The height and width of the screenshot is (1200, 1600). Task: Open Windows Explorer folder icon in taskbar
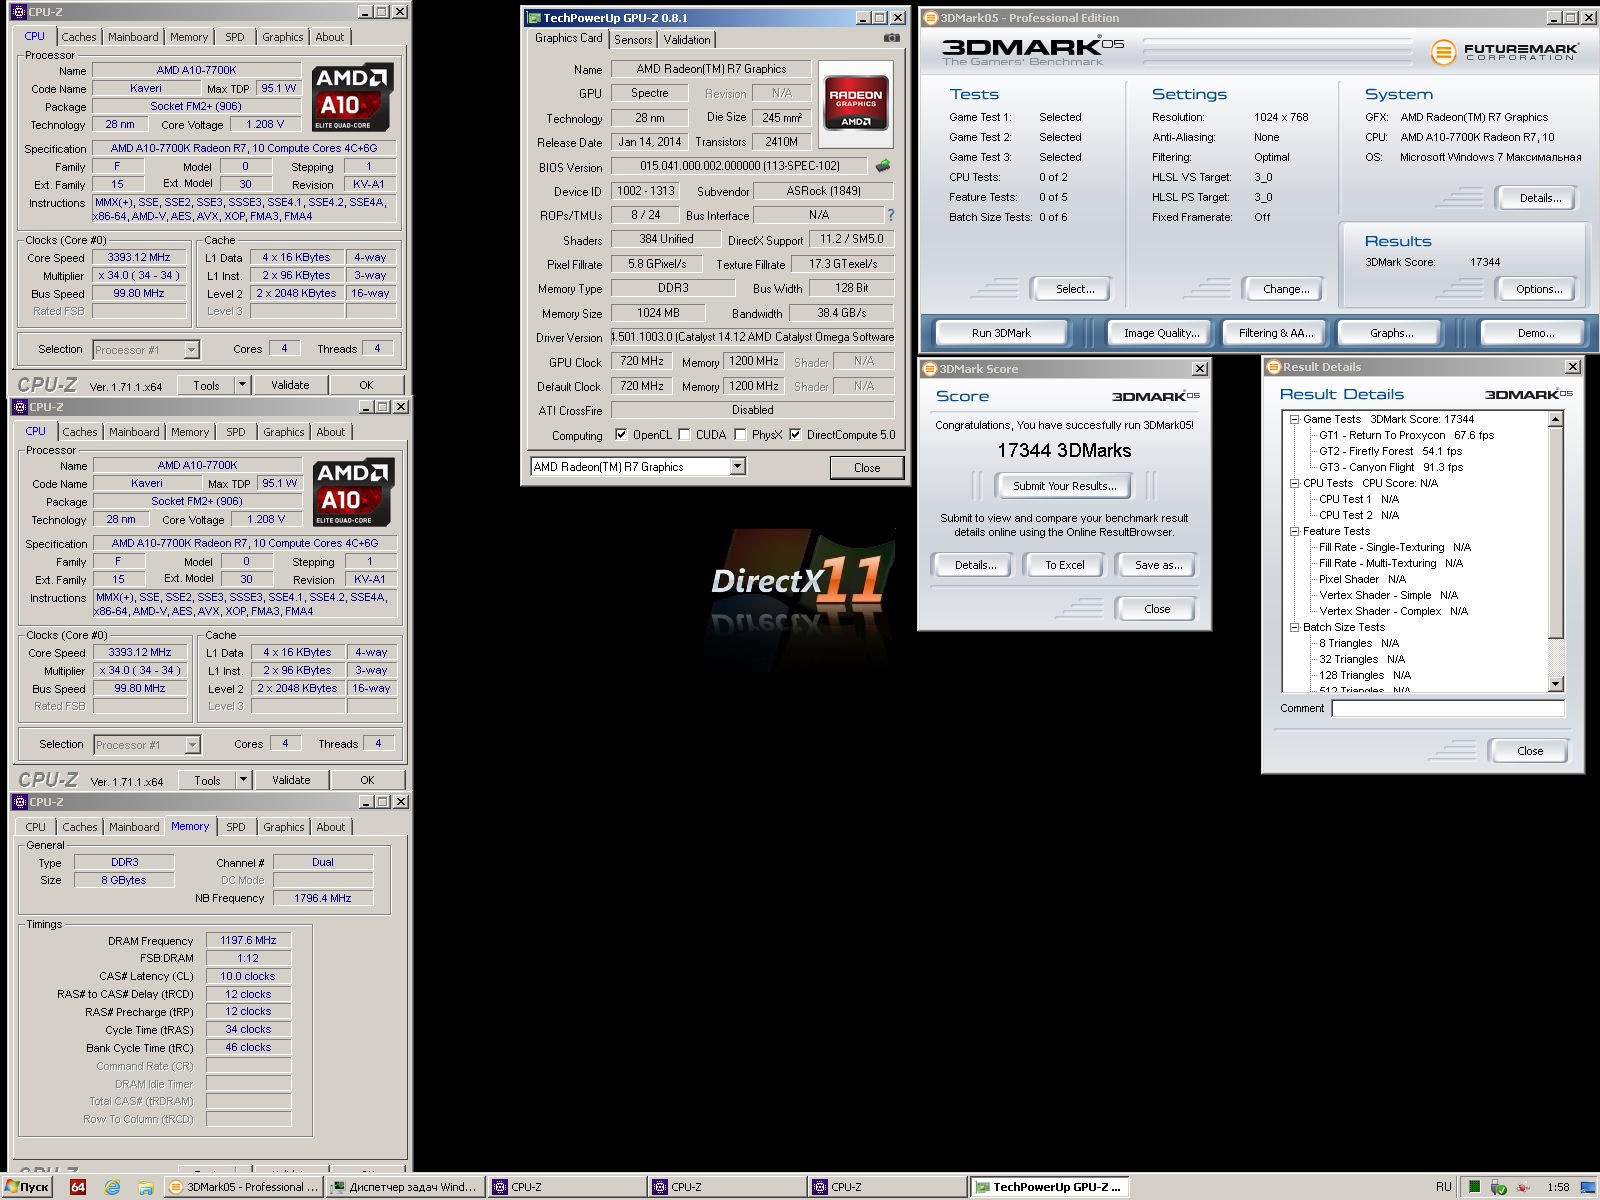(146, 1187)
